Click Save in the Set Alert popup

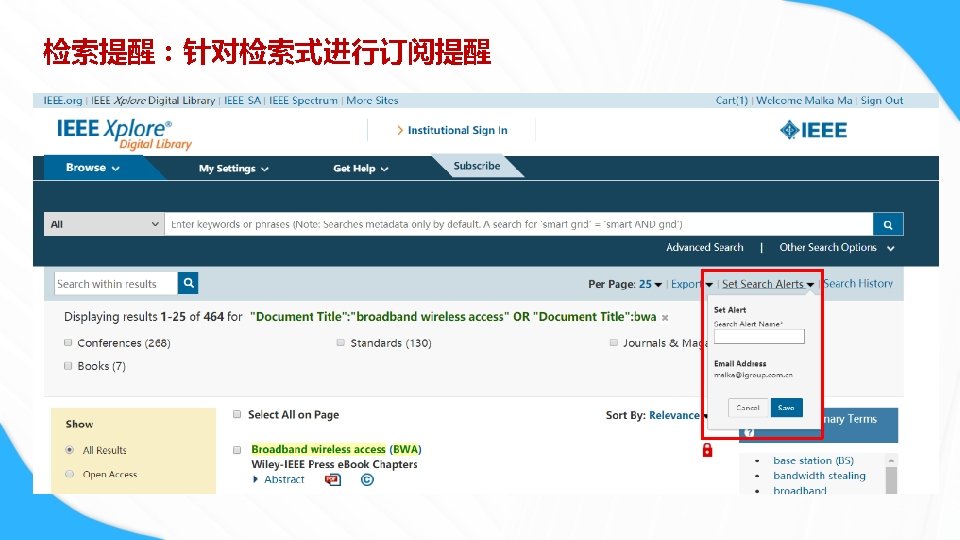[786, 408]
